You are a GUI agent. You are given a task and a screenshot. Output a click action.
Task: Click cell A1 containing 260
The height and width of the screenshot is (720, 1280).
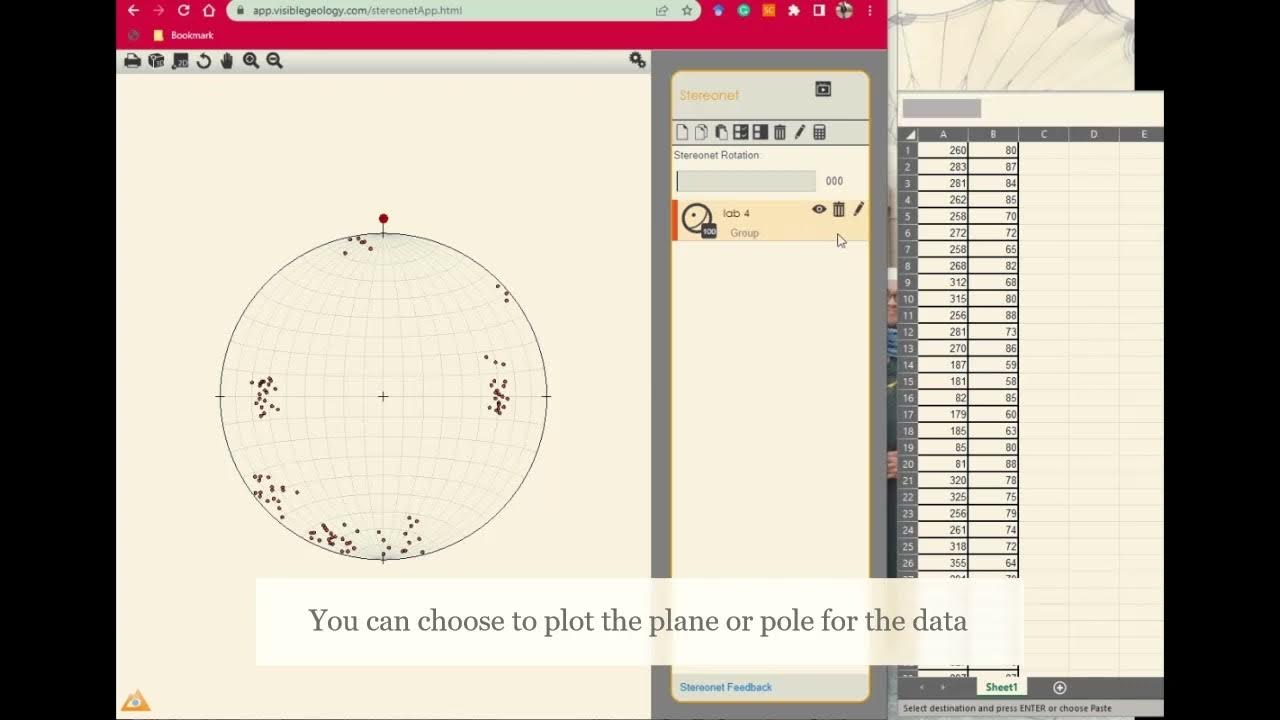pos(943,150)
